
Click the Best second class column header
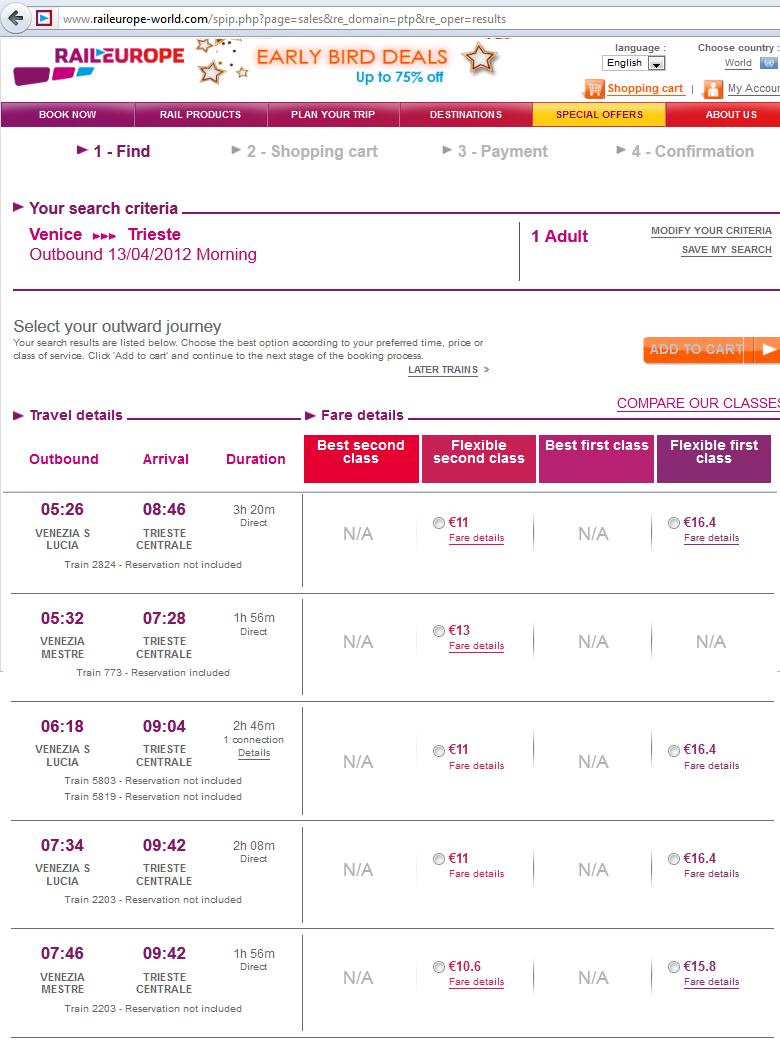(x=361, y=459)
